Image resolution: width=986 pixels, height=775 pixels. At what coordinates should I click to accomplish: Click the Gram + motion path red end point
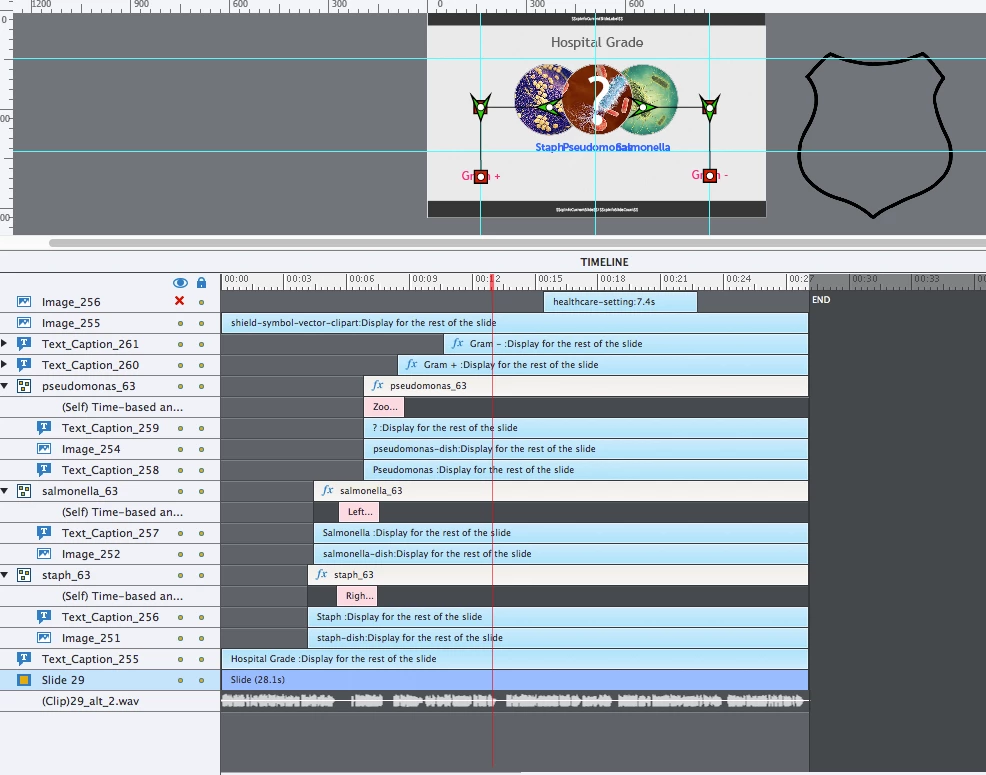click(x=481, y=177)
